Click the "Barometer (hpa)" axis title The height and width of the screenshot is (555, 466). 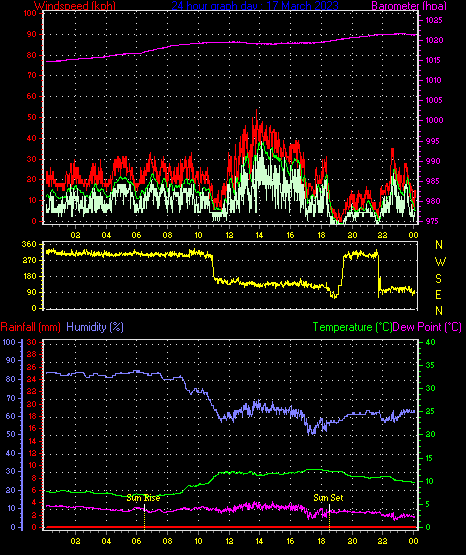(x=409, y=6)
